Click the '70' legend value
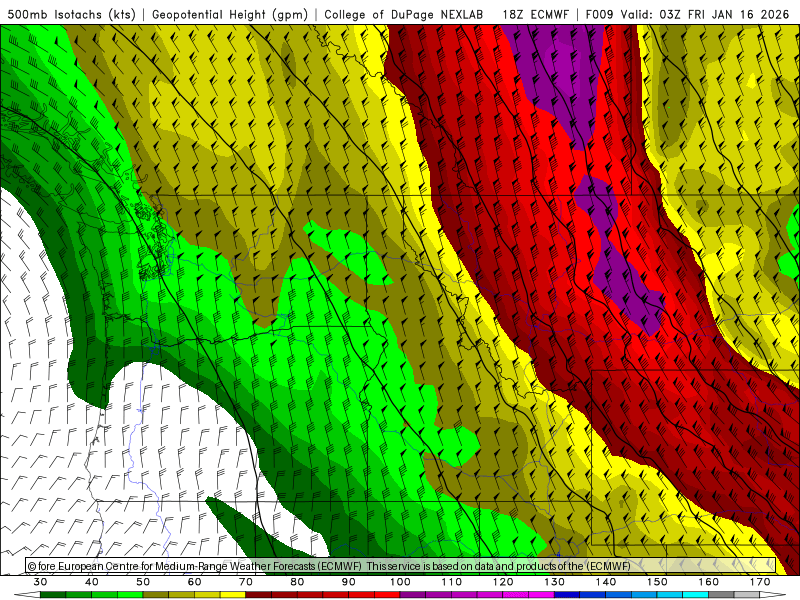800x600 pixels. 246,582
